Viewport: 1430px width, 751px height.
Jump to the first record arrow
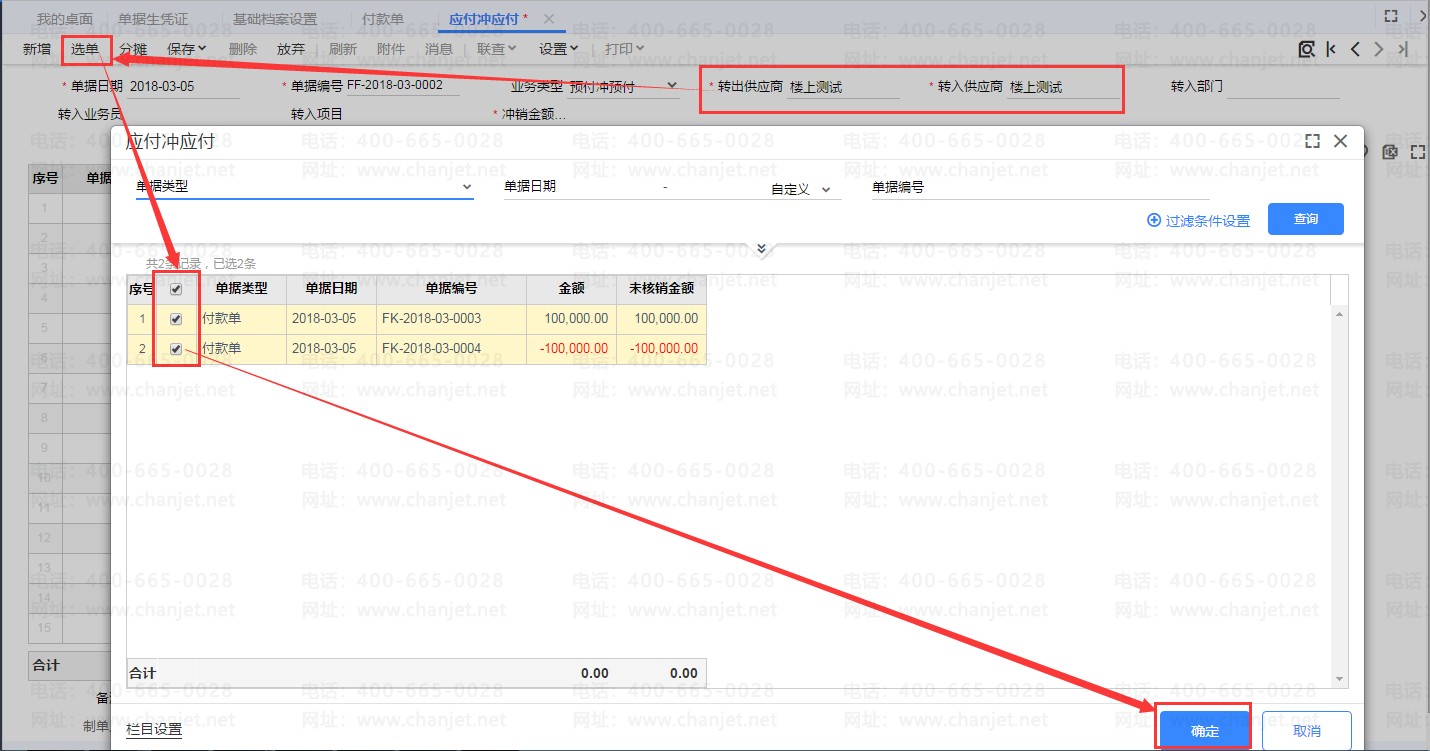tap(1331, 49)
